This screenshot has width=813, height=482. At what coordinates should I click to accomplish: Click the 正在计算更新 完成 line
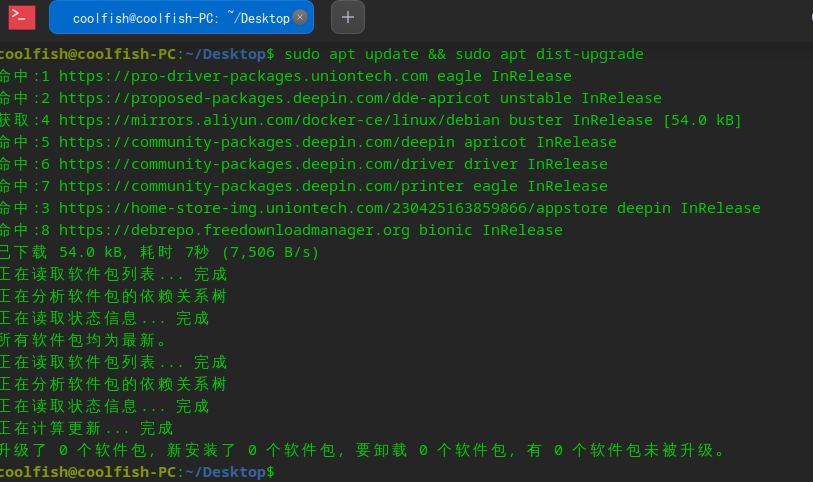[x=87, y=429]
